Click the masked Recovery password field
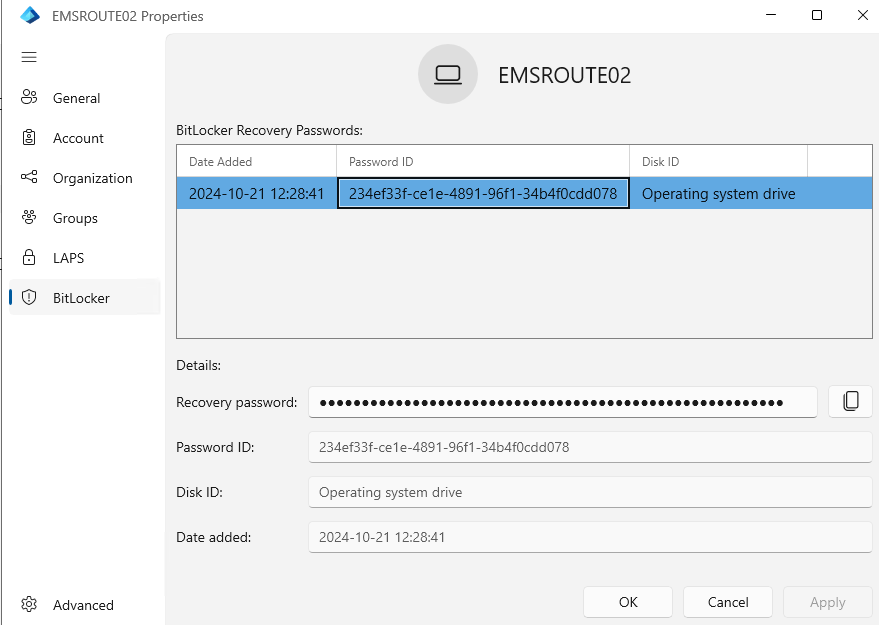This screenshot has width=879, height=625. 562,402
